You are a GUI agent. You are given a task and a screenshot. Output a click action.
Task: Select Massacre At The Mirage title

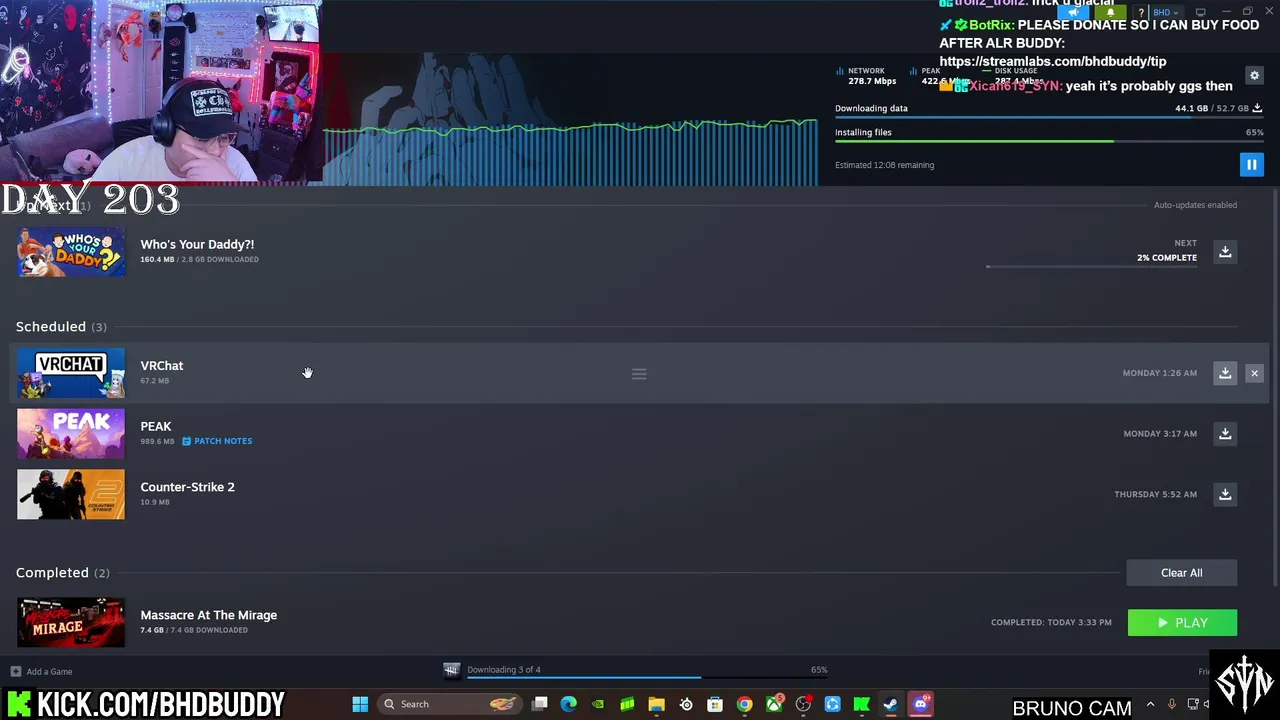(x=209, y=615)
